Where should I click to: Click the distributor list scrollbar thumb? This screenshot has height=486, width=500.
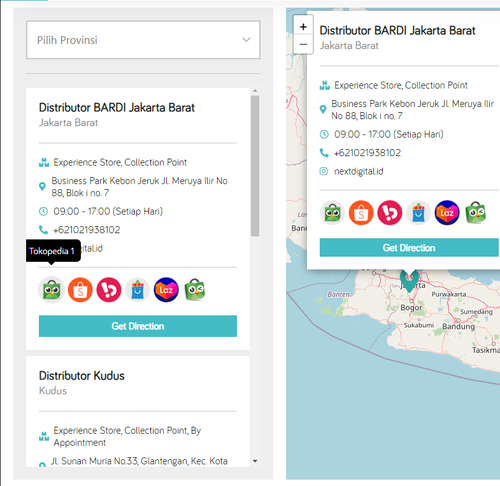point(255,166)
